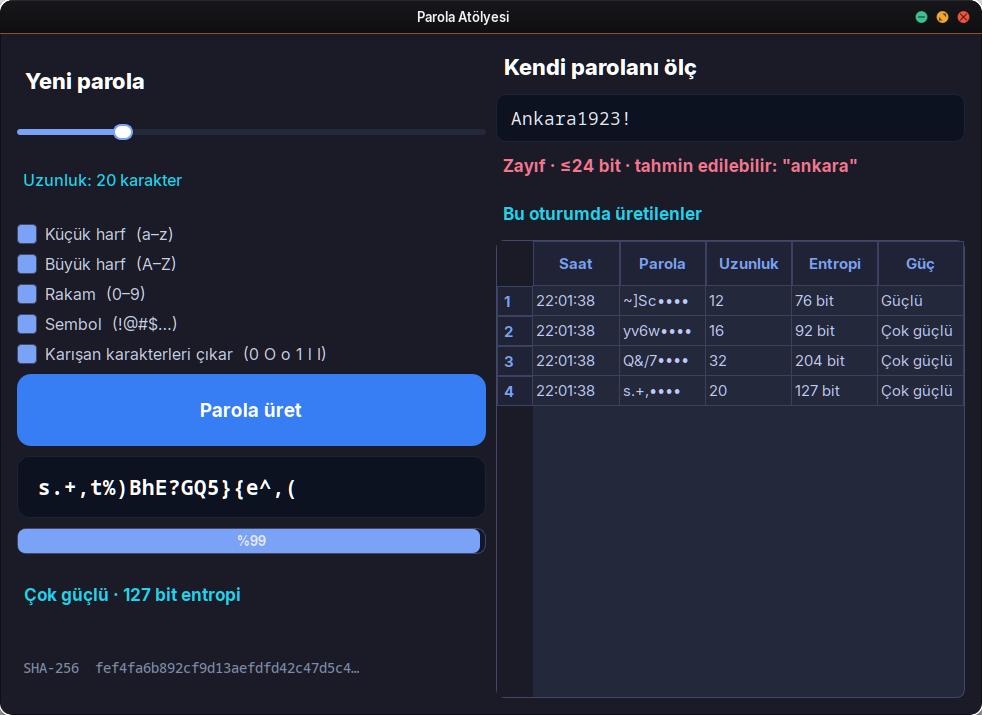Sort by the Parola column header

click(x=663, y=264)
